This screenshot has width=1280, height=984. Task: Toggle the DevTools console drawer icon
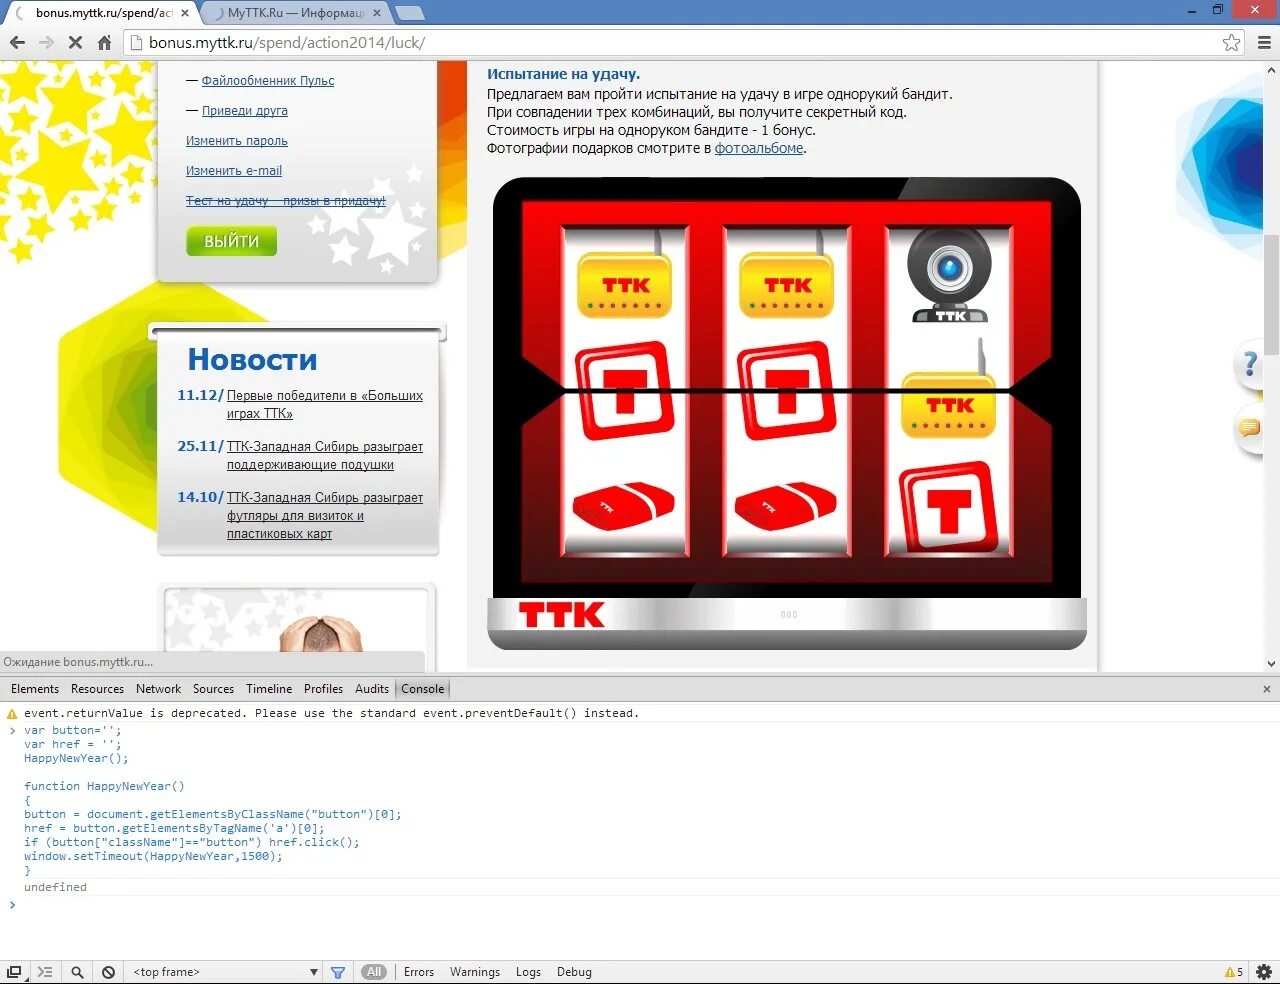pyautogui.click(x=45, y=972)
